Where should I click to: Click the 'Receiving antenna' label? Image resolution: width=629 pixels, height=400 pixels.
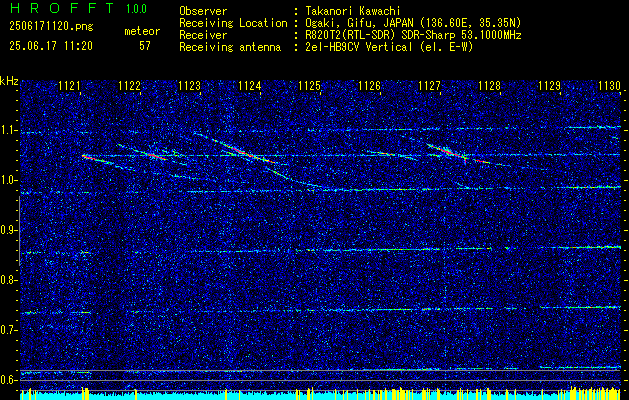click(230, 47)
